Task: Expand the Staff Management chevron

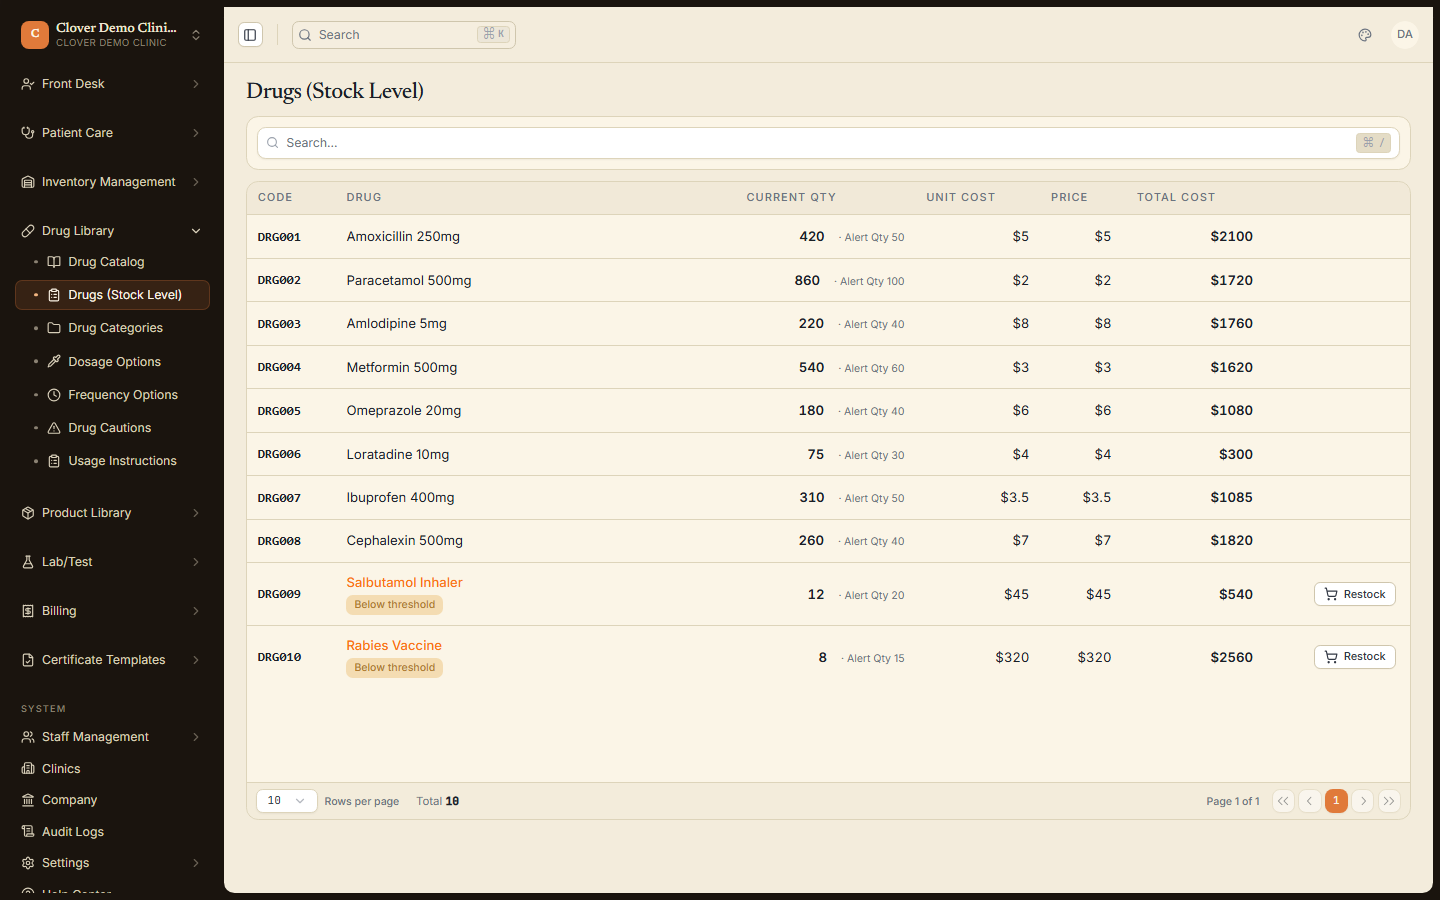Action: [196, 737]
